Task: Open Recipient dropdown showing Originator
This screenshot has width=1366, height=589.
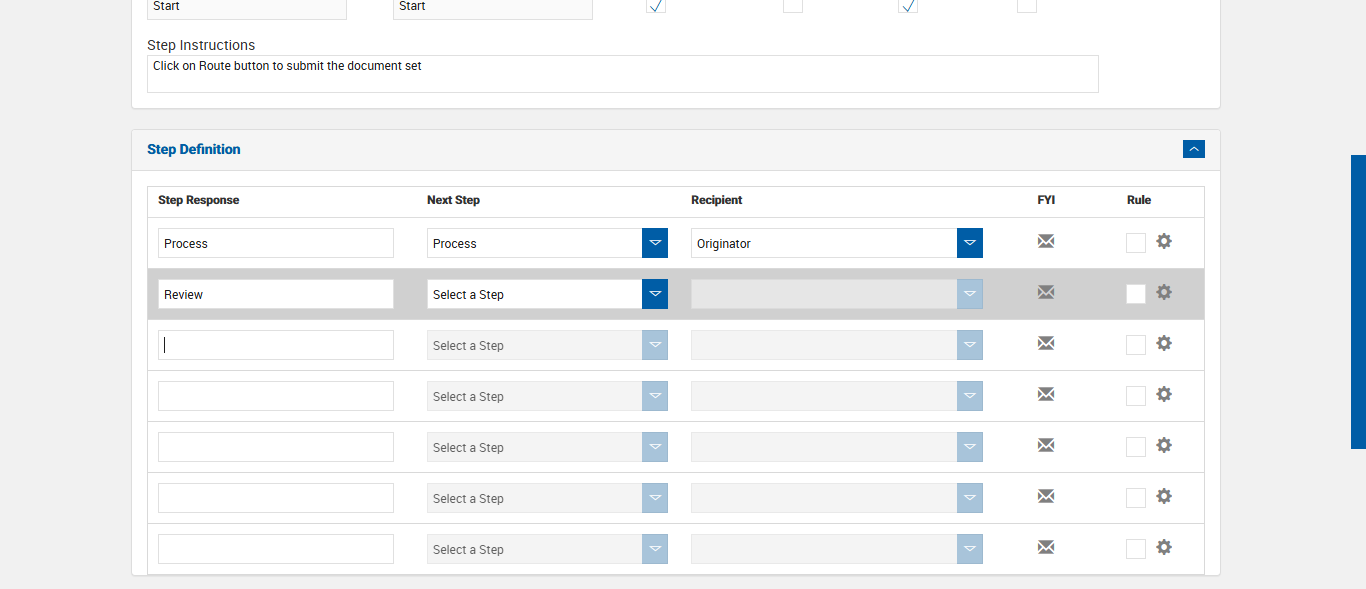Action: (x=970, y=243)
